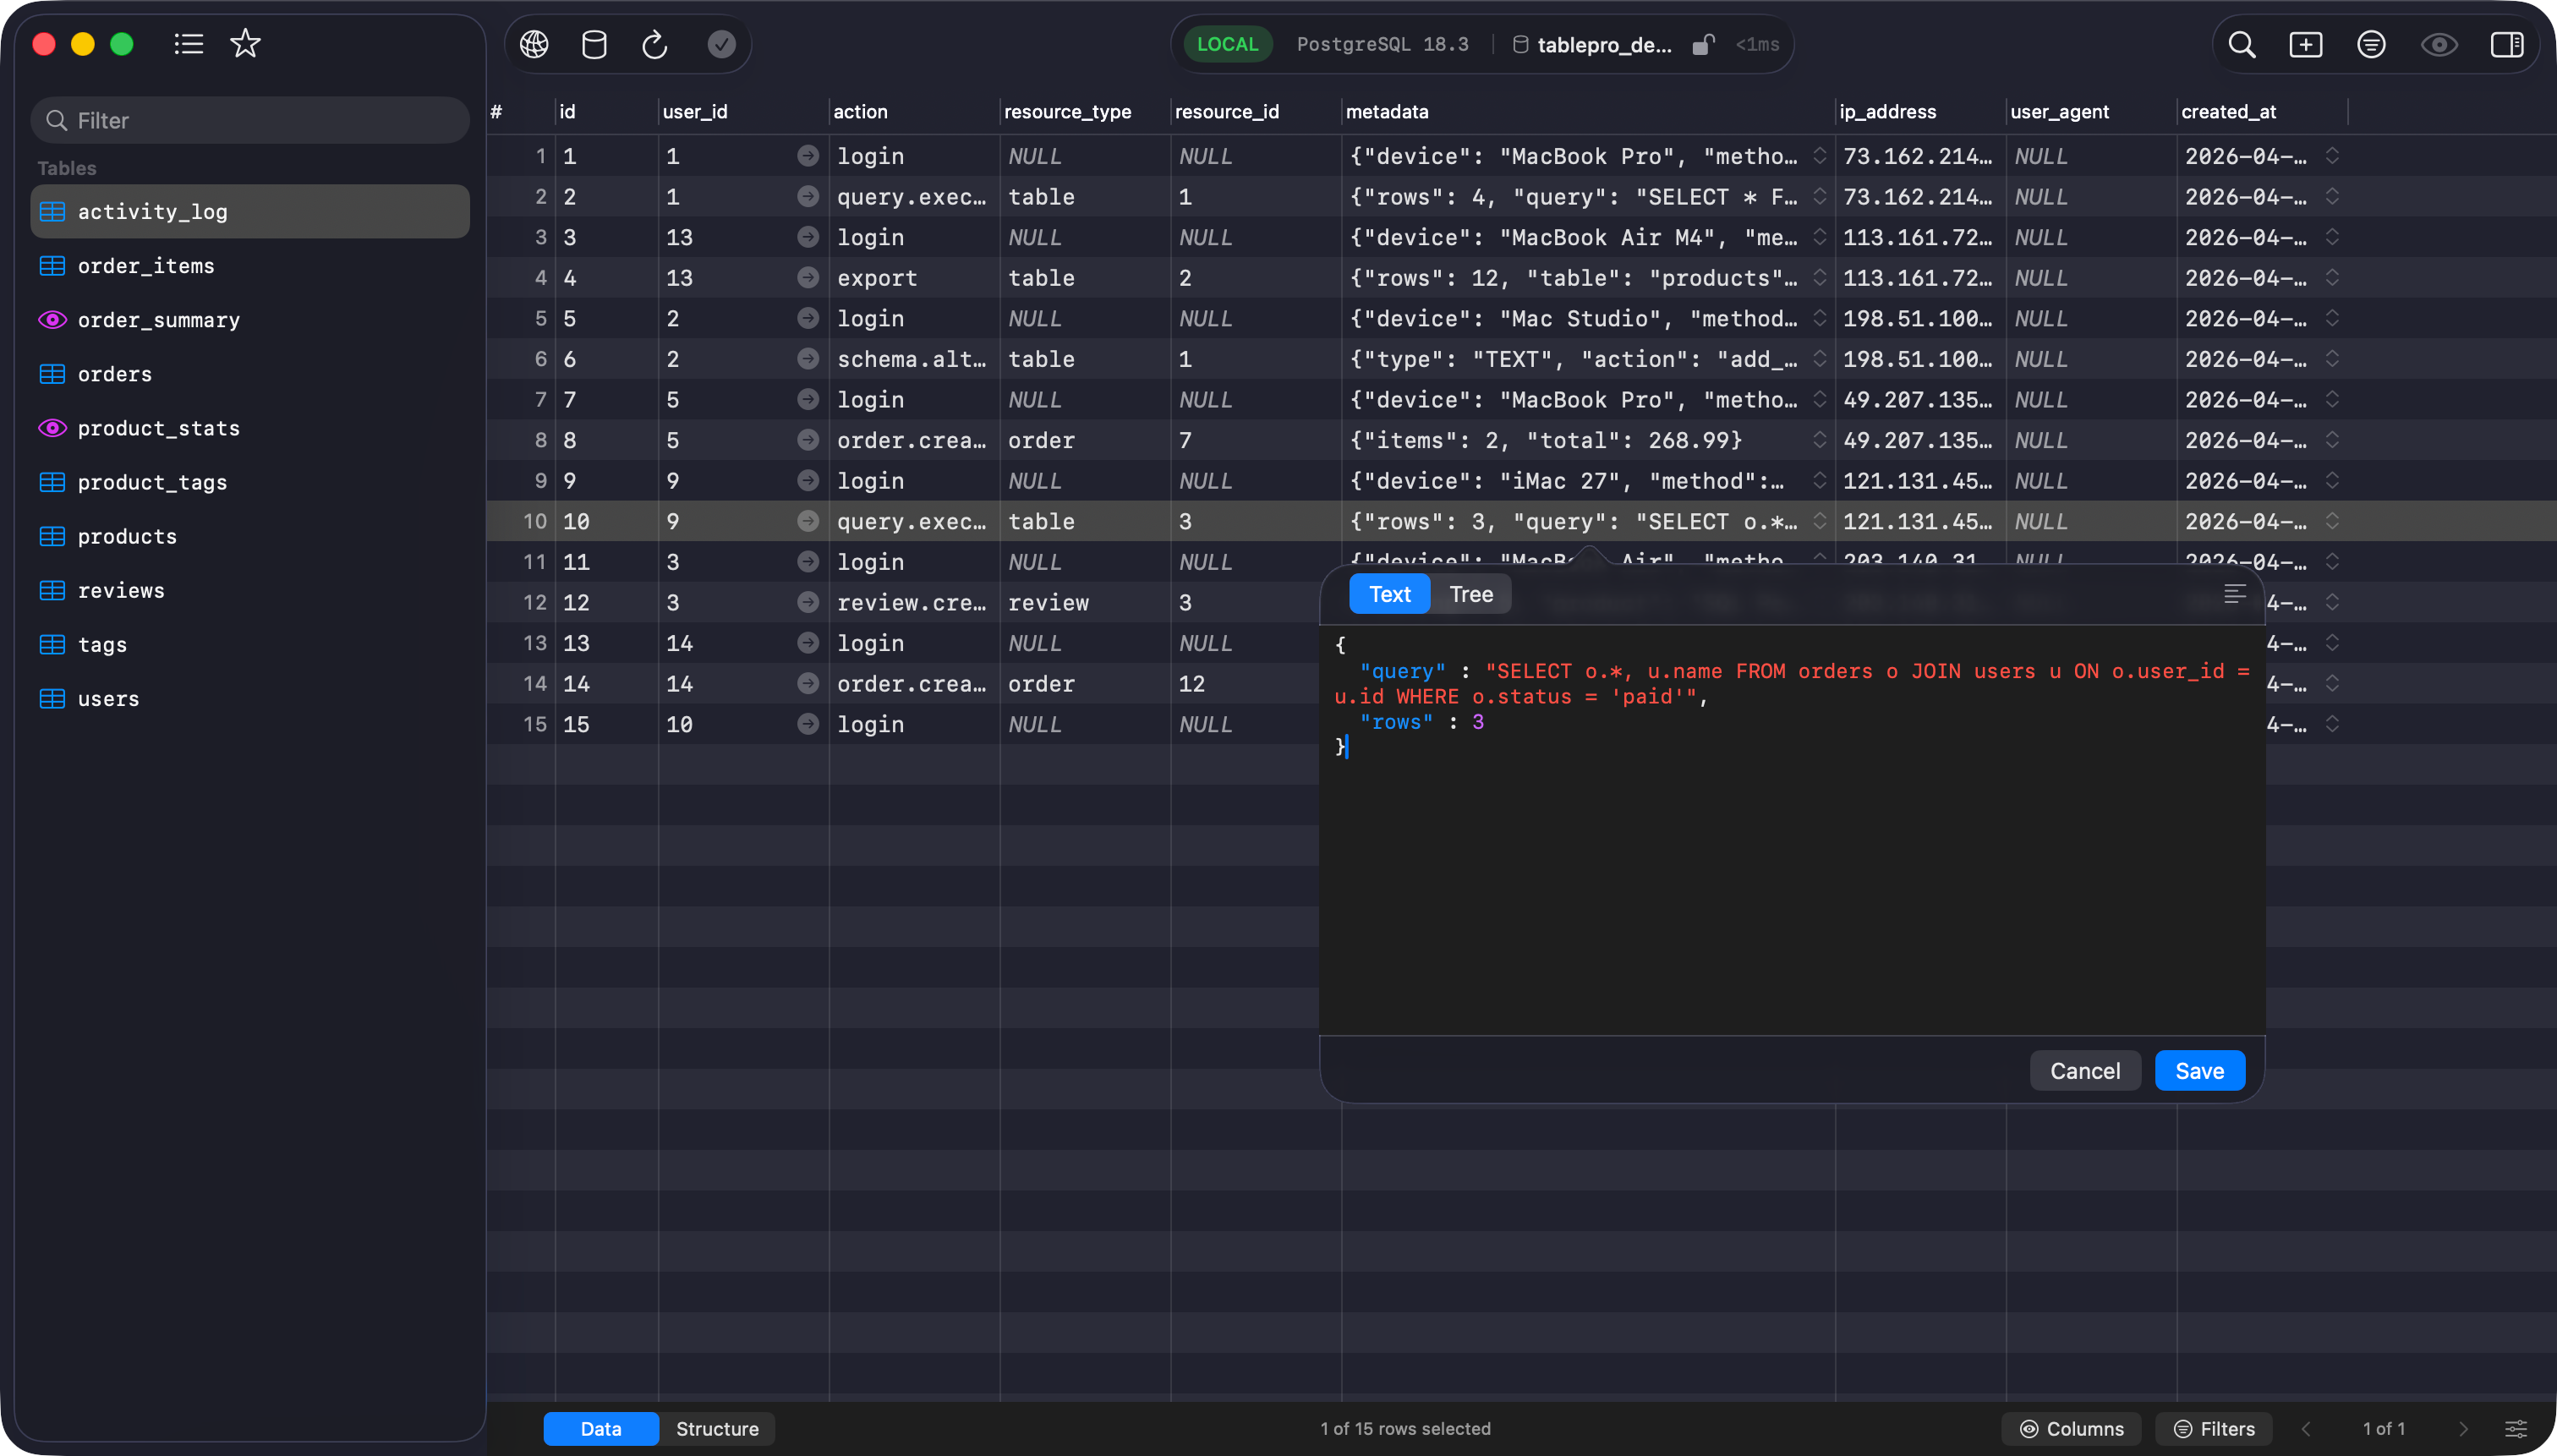Expand metadata chevron in row 5

point(1819,318)
